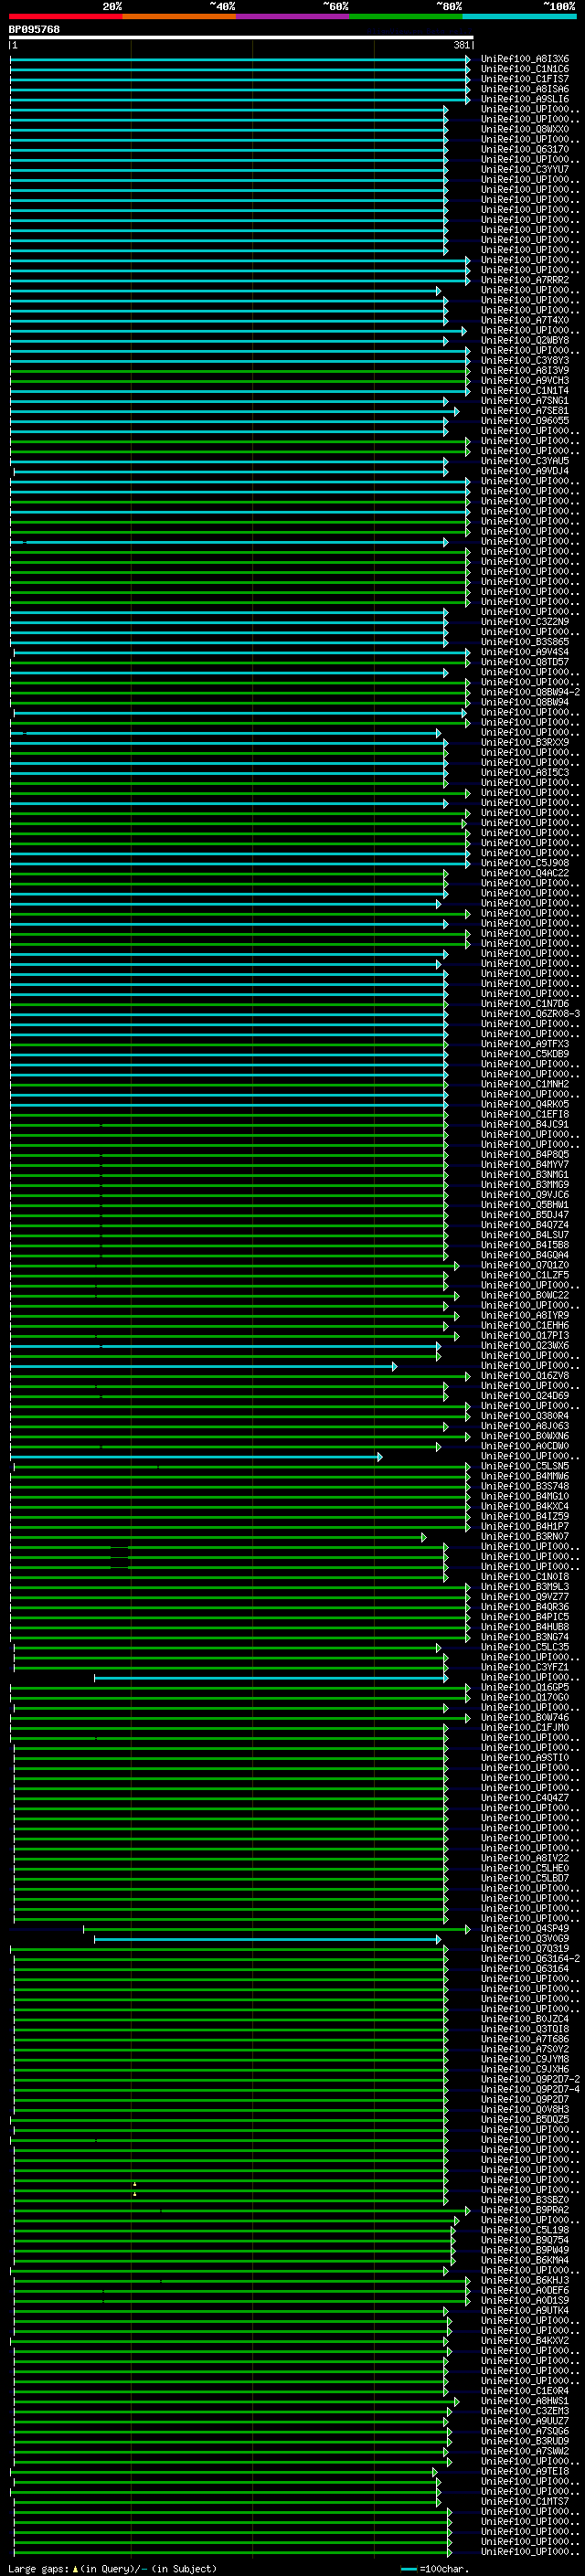Select the UniRef100_A7SNG1 label
Screen dimensions: 585x2576
click(525, 400)
